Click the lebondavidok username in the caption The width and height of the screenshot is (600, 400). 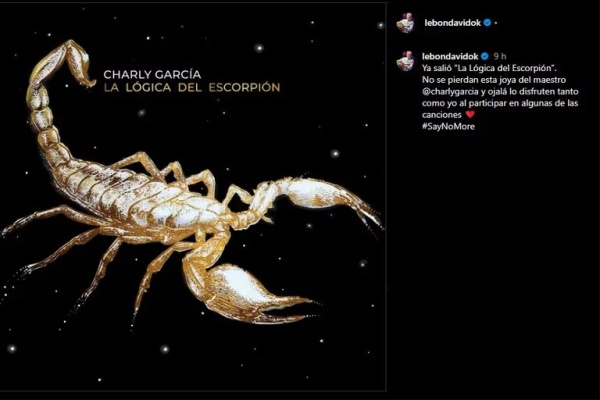450,56
